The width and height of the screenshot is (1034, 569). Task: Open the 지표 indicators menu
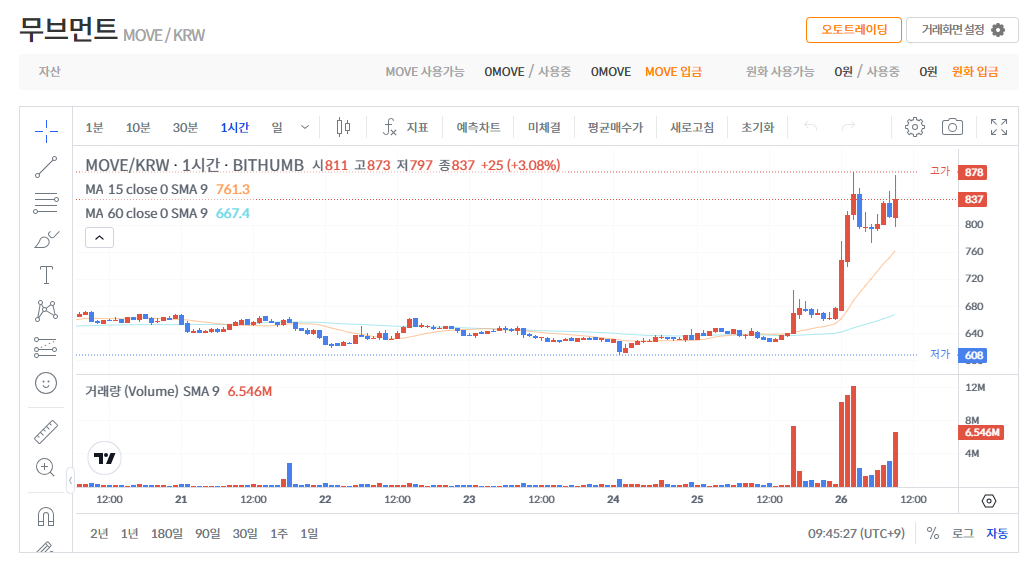click(x=406, y=127)
